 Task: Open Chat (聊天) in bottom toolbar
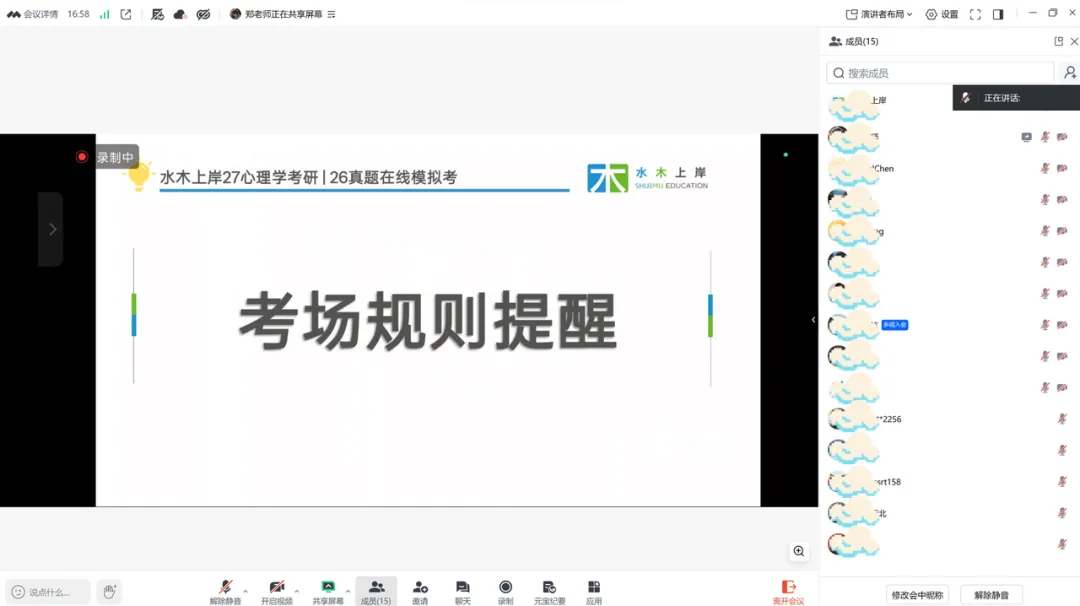pos(463,592)
